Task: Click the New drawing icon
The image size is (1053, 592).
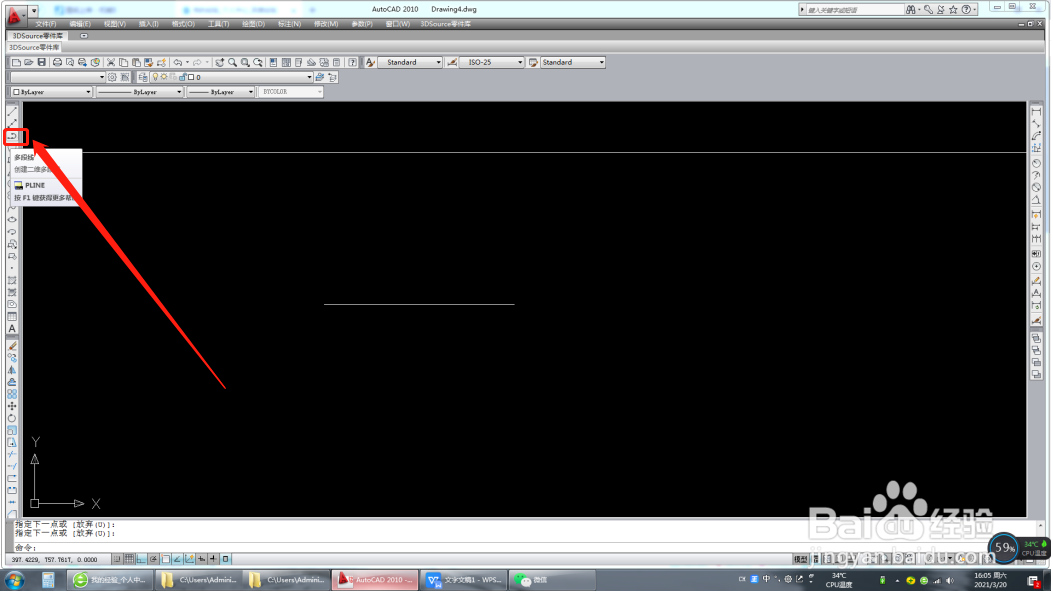Action: [x=16, y=62]
